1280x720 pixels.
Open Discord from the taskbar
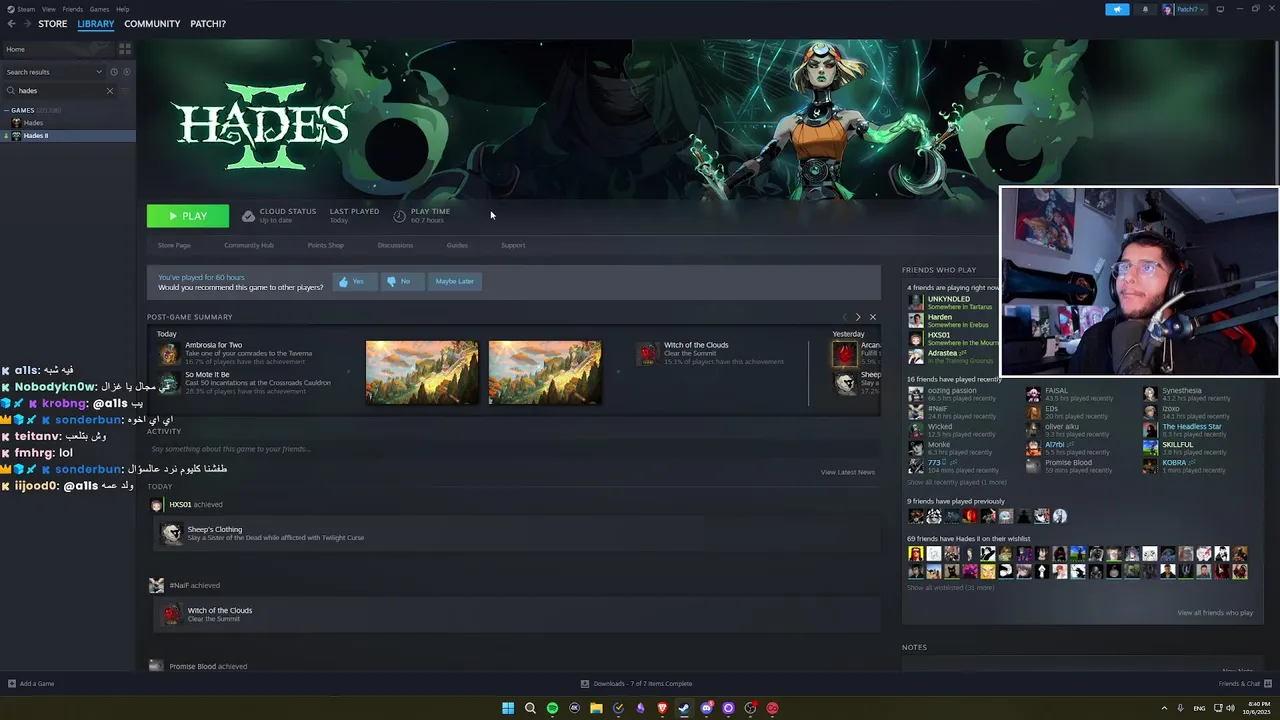[x=706, y=708]
